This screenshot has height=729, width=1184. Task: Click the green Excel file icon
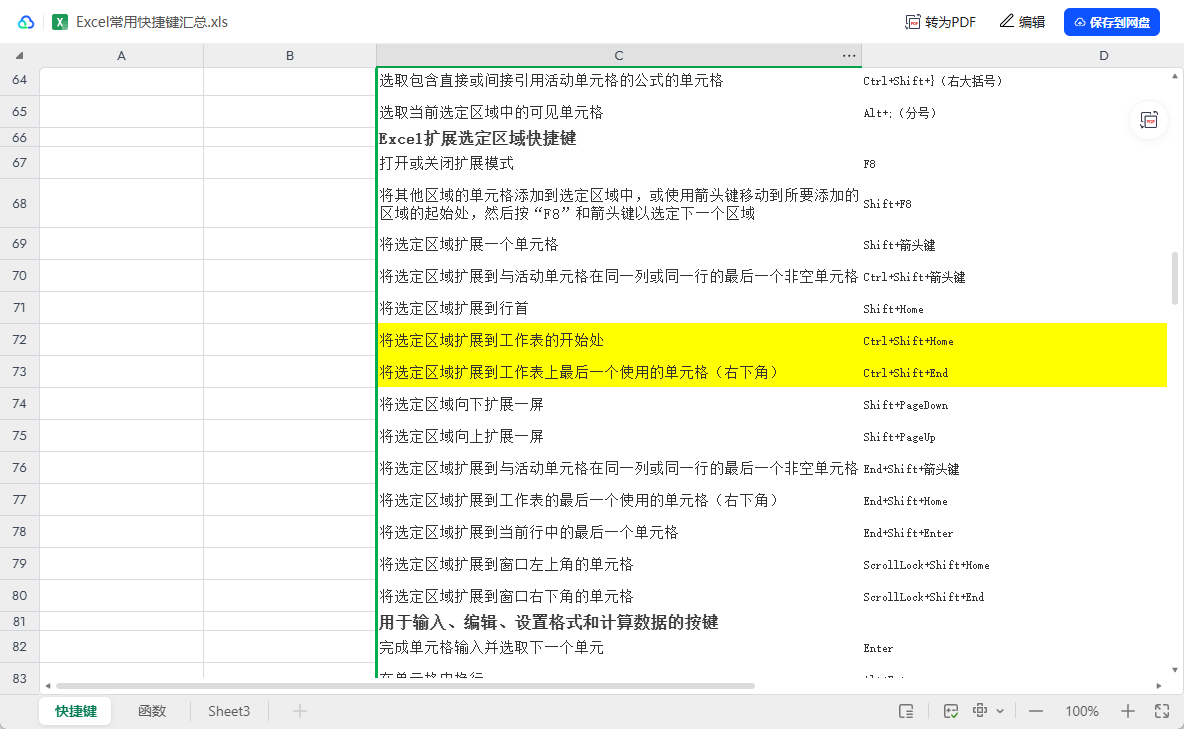point(60,22)
